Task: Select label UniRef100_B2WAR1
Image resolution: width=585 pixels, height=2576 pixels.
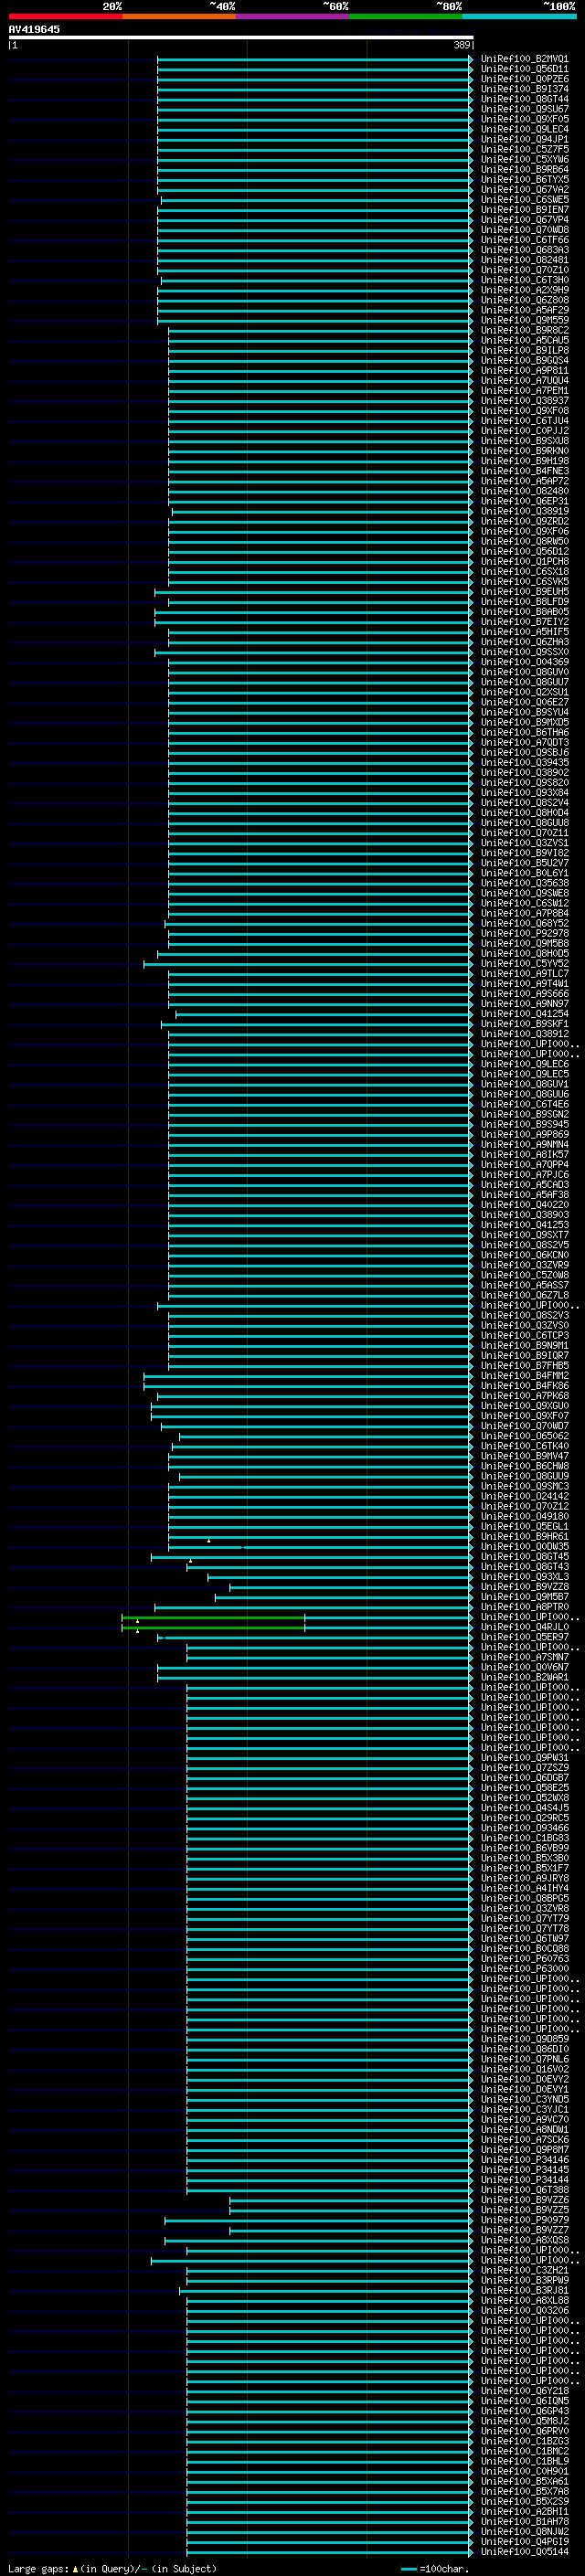Action: [525, 1677]
